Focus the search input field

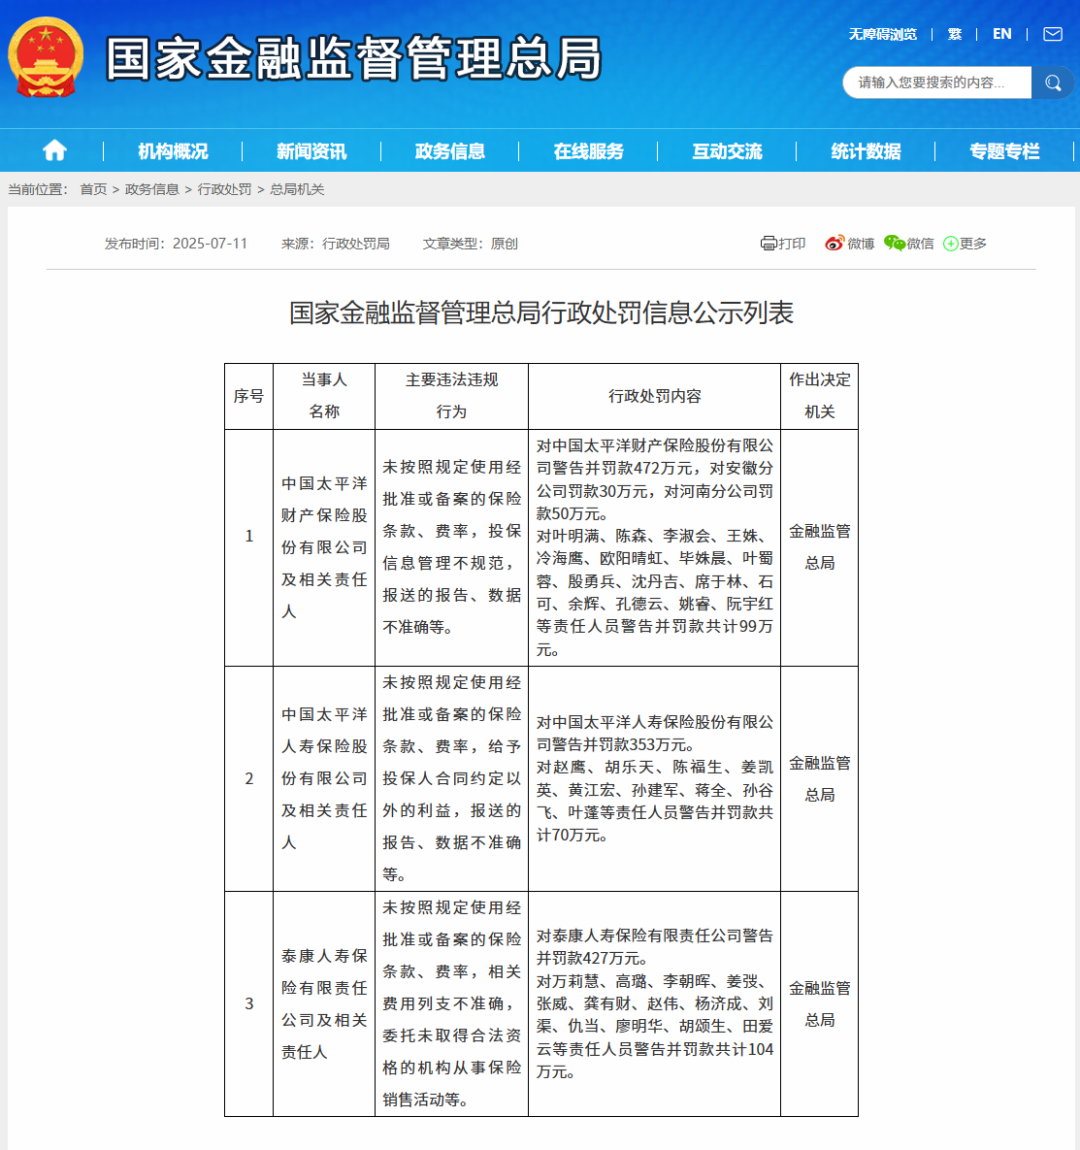[x=937, y=83]
